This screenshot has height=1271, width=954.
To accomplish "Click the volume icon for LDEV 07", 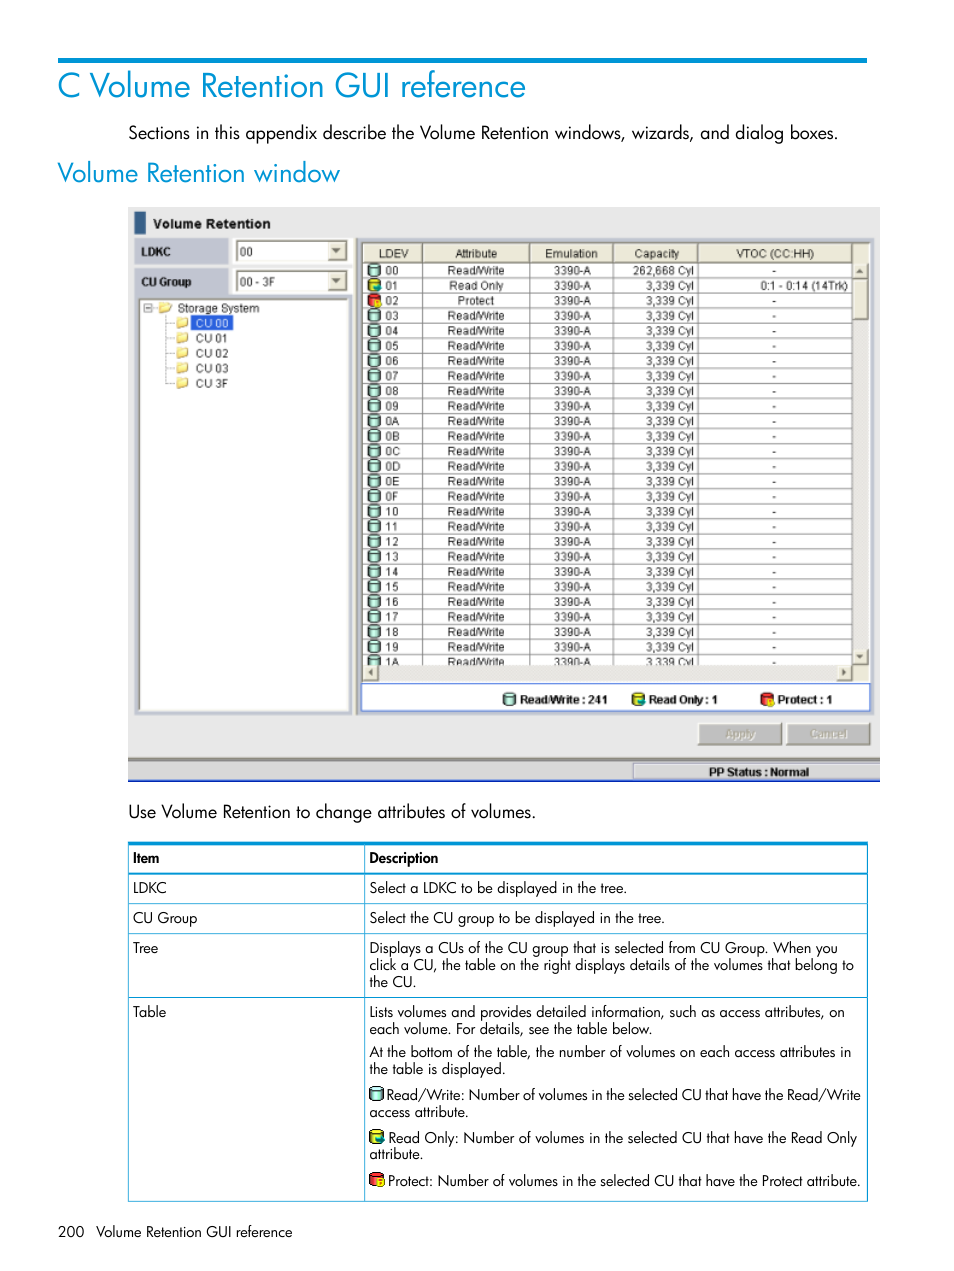I will tap(374, 376).
